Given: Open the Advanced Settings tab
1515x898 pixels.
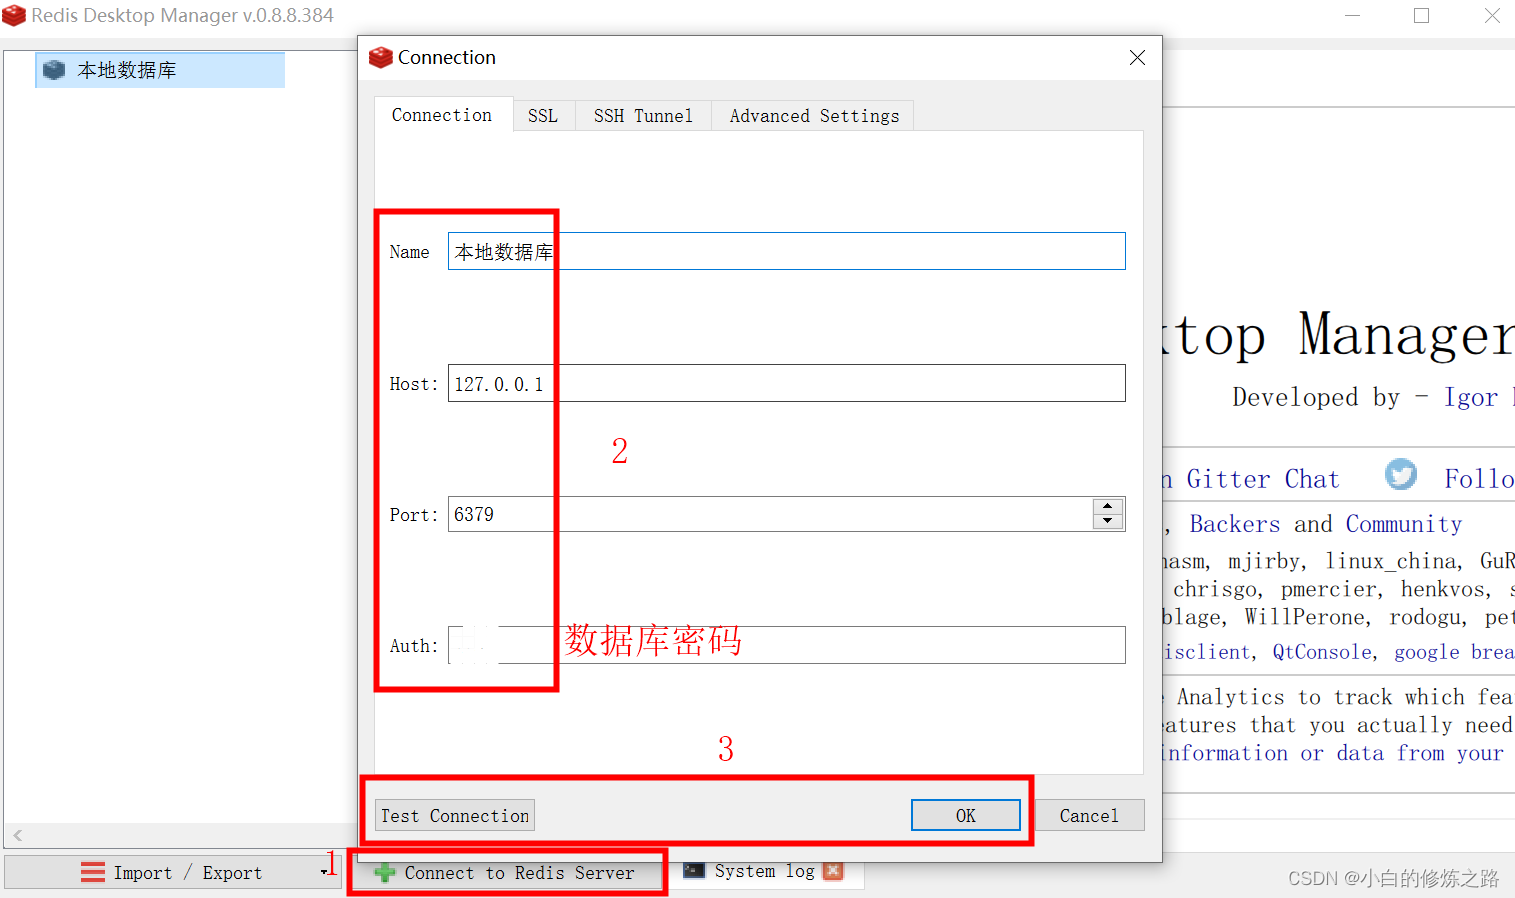Looking at the screenshot, I should pos(814,116).
